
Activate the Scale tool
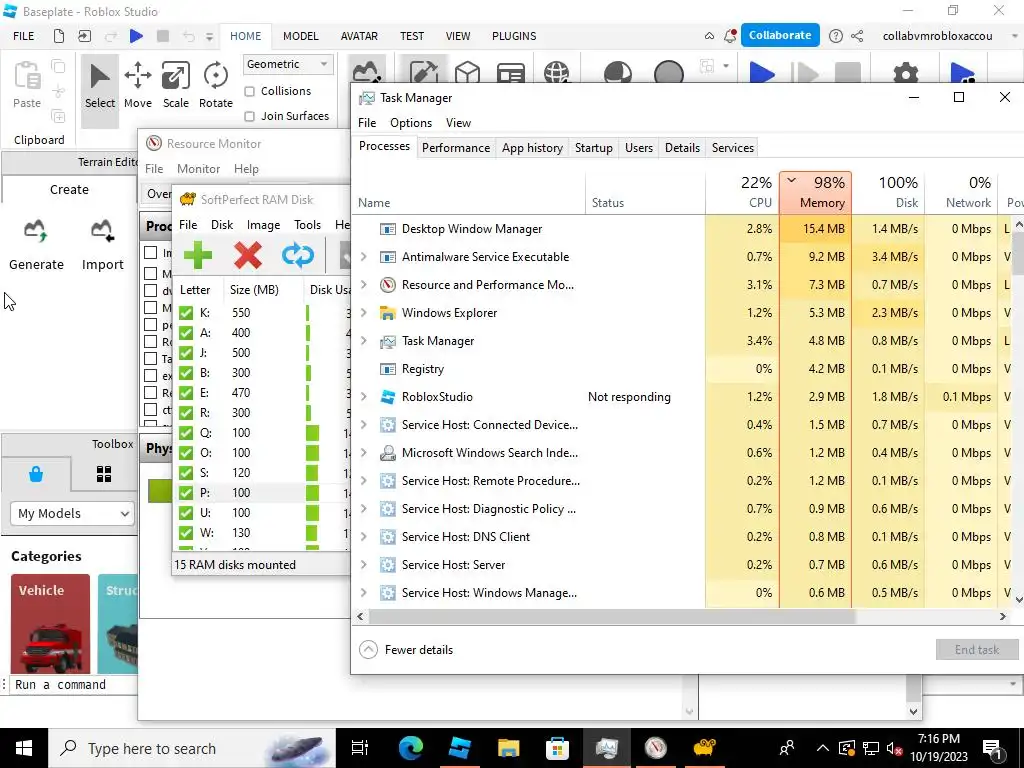click(176, 87)
